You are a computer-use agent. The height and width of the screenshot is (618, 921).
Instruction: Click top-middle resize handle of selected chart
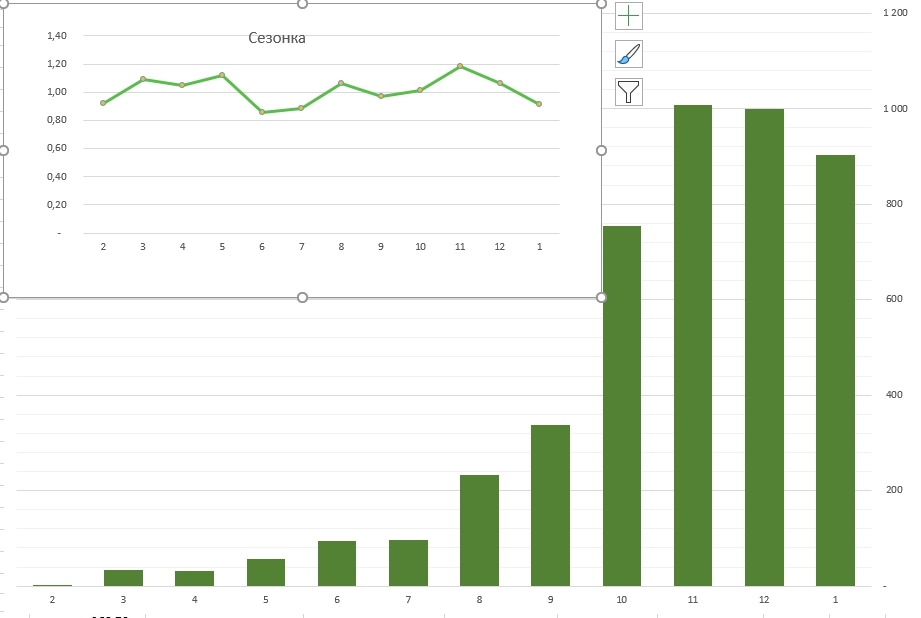click(x=302, y=4)
